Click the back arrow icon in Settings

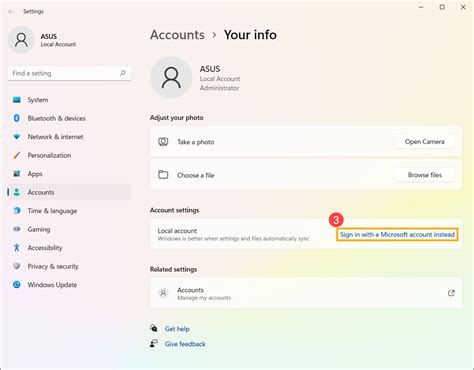(11, 11)
